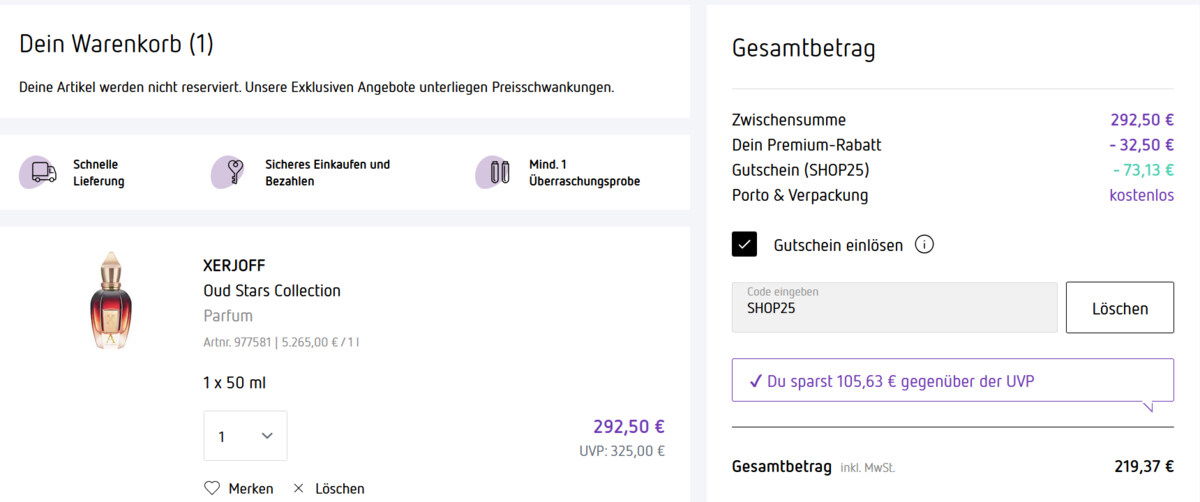
Task: Click the article number 977581 line
Action: [281, 343]
